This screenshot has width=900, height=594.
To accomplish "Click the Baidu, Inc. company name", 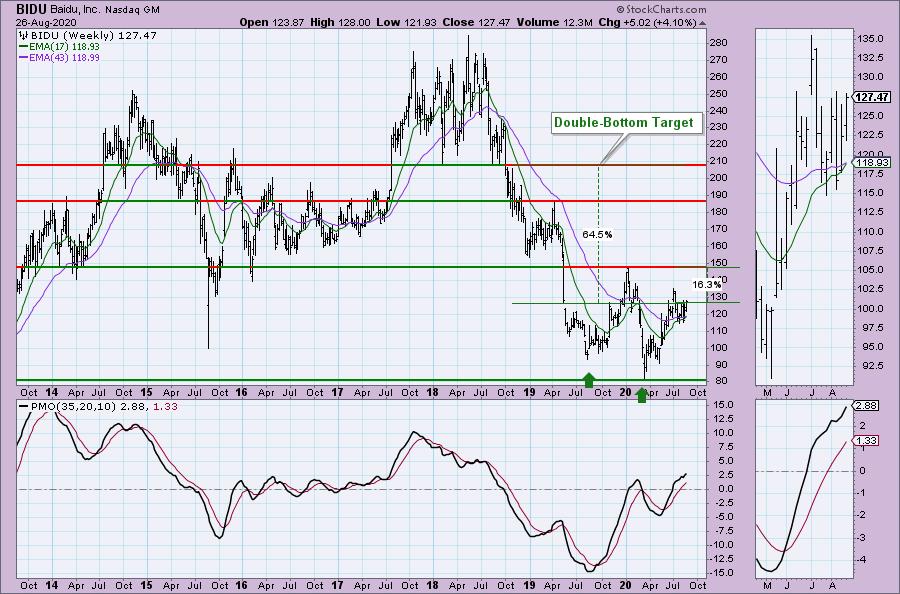I will (x=76, y=10).
